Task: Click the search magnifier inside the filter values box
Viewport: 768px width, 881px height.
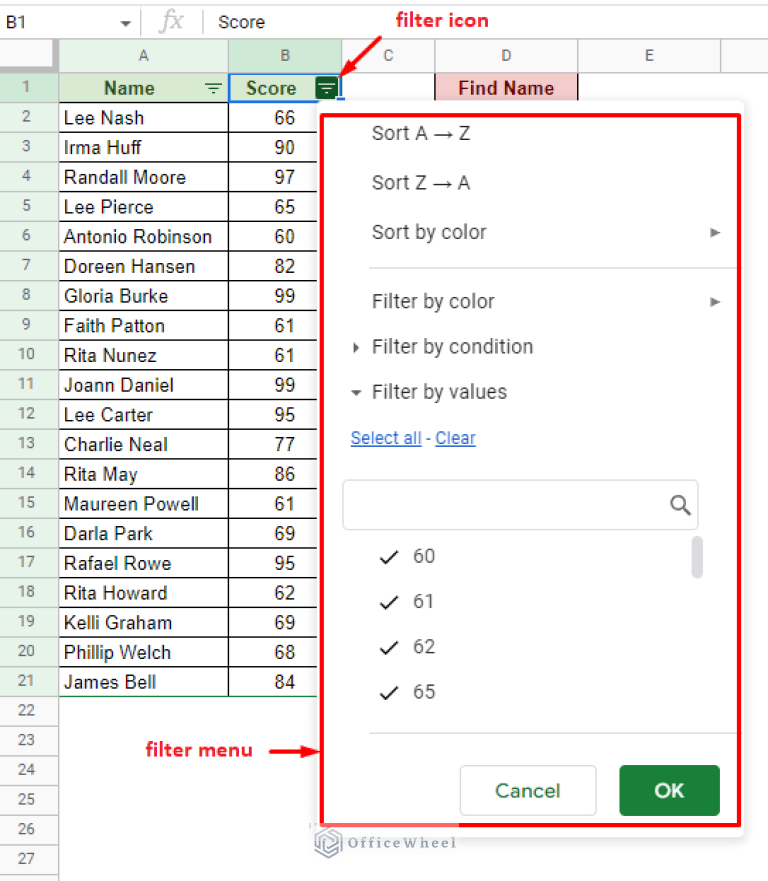Action: click(681, 505)
